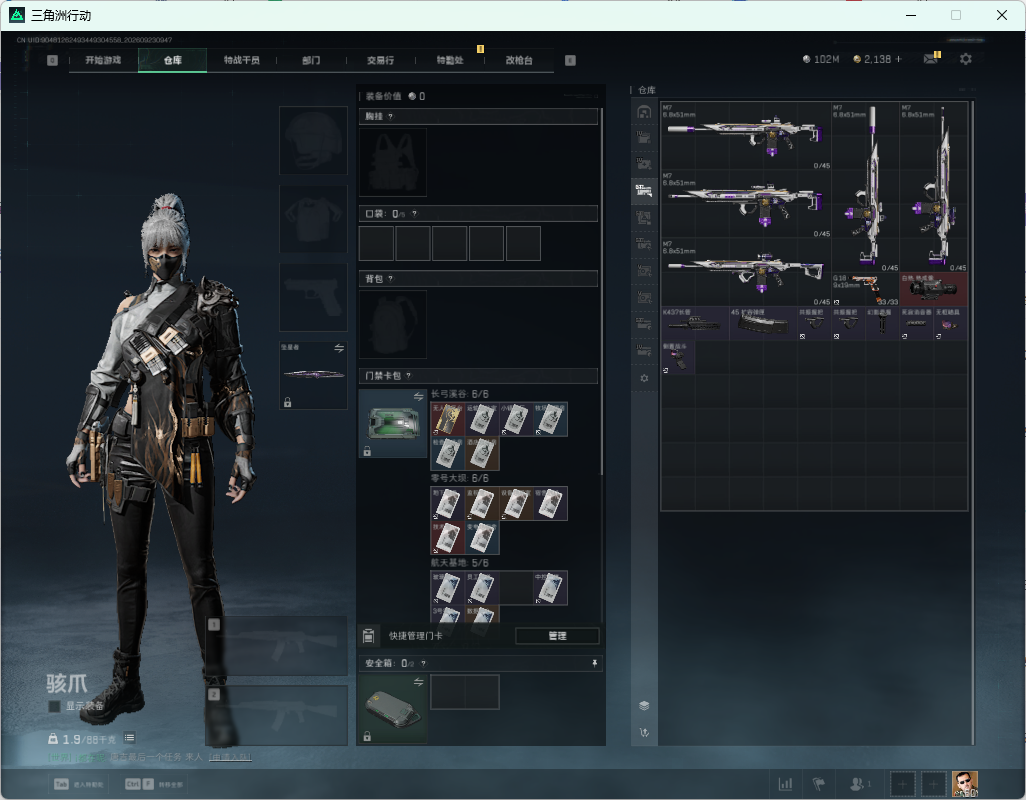Select the highlighted stash filter icon
The width and height of the screenshot is (1026, 800).
coord(644,191)
